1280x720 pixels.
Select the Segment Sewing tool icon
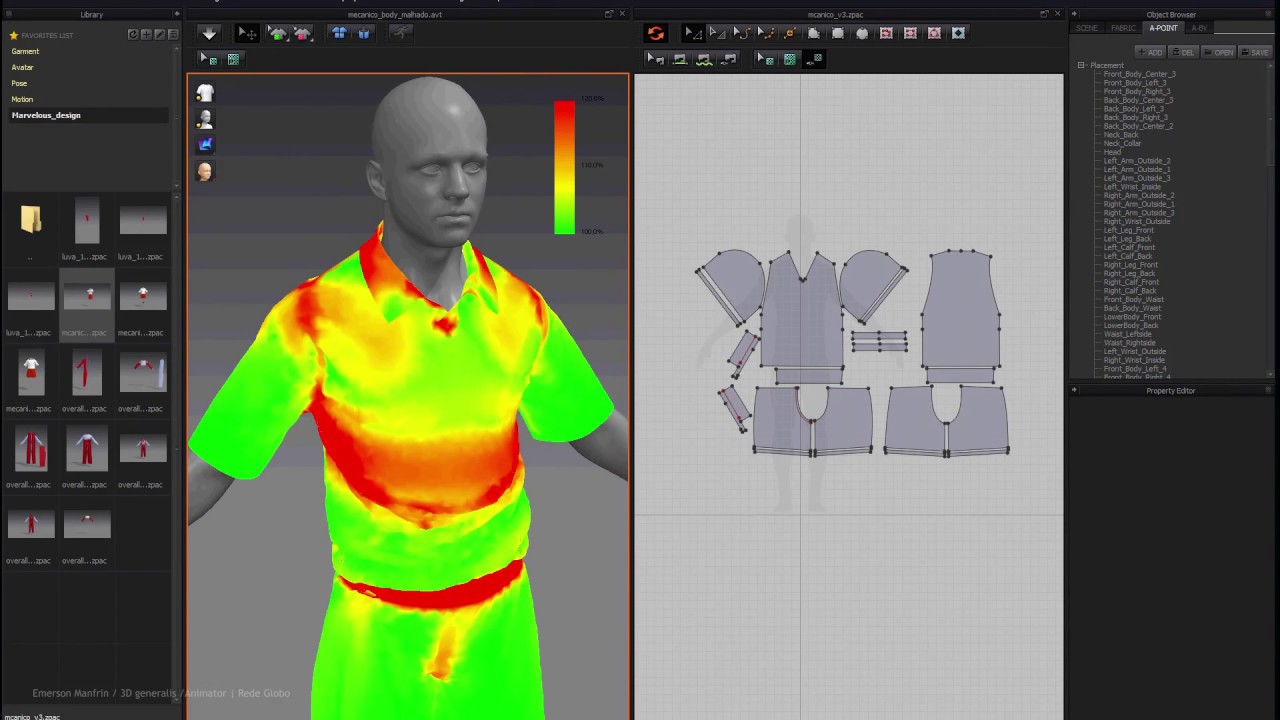680,59
